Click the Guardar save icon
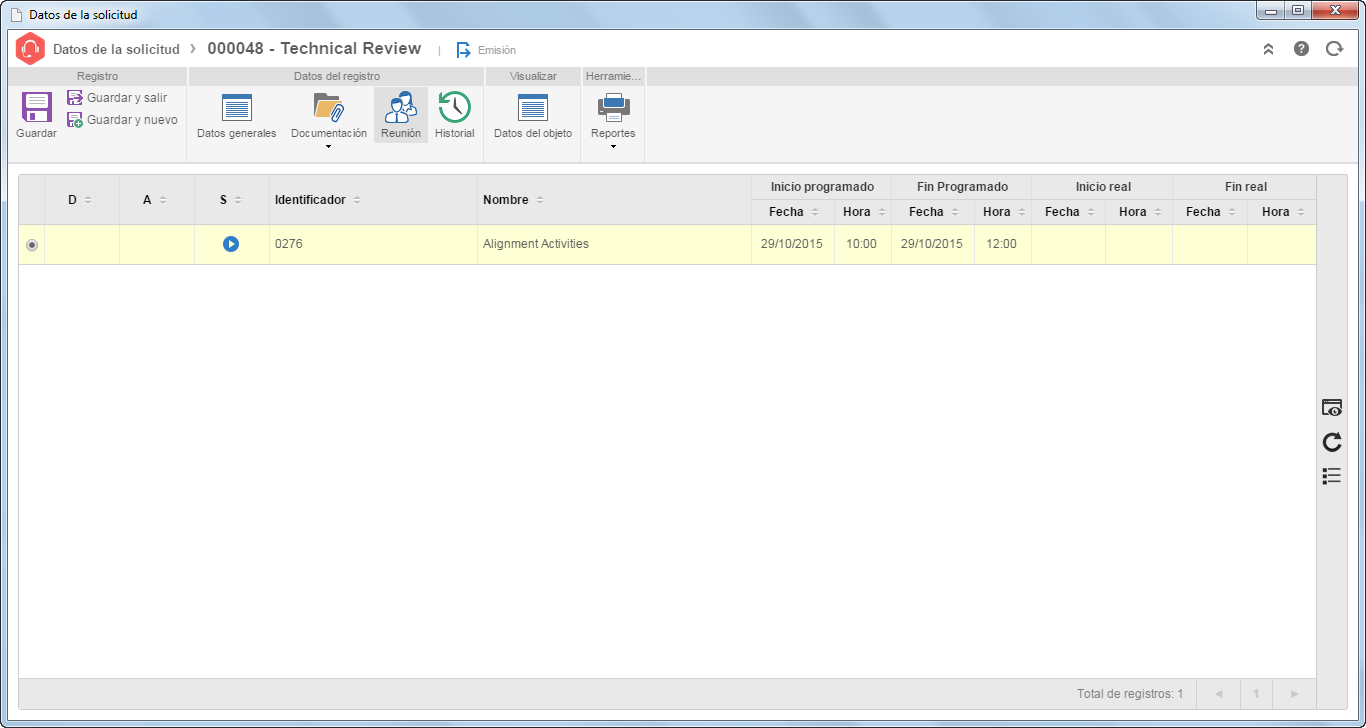 tap(37, 107)
